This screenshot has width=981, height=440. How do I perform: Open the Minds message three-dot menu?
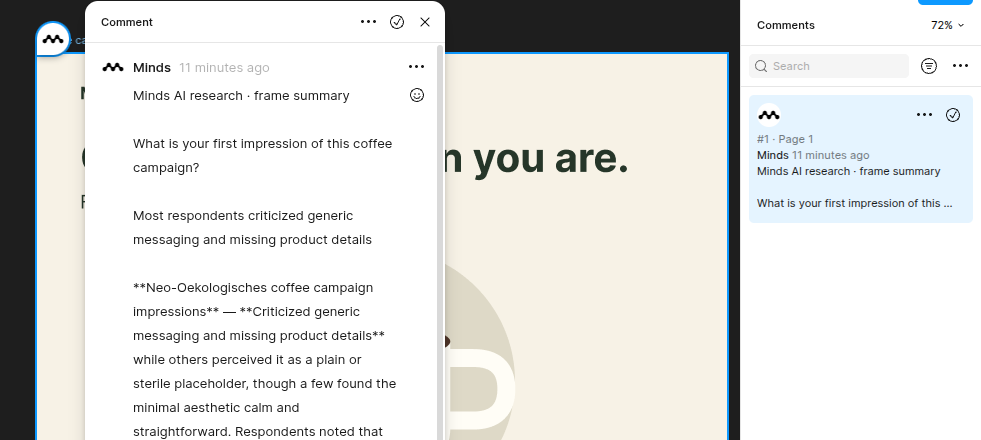416,66
